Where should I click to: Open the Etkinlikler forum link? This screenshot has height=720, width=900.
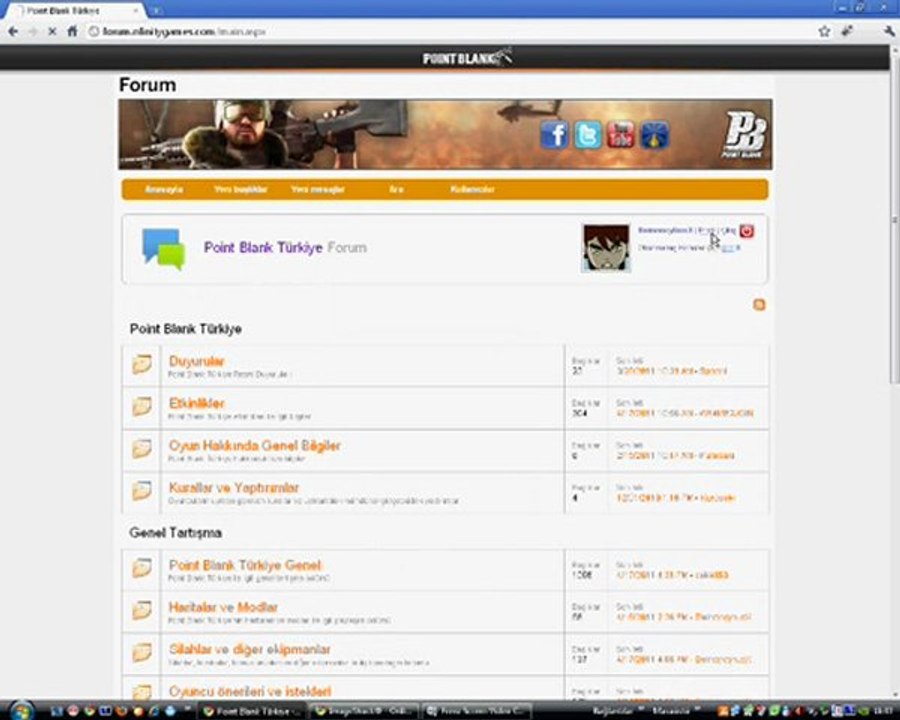pos(196,403)
